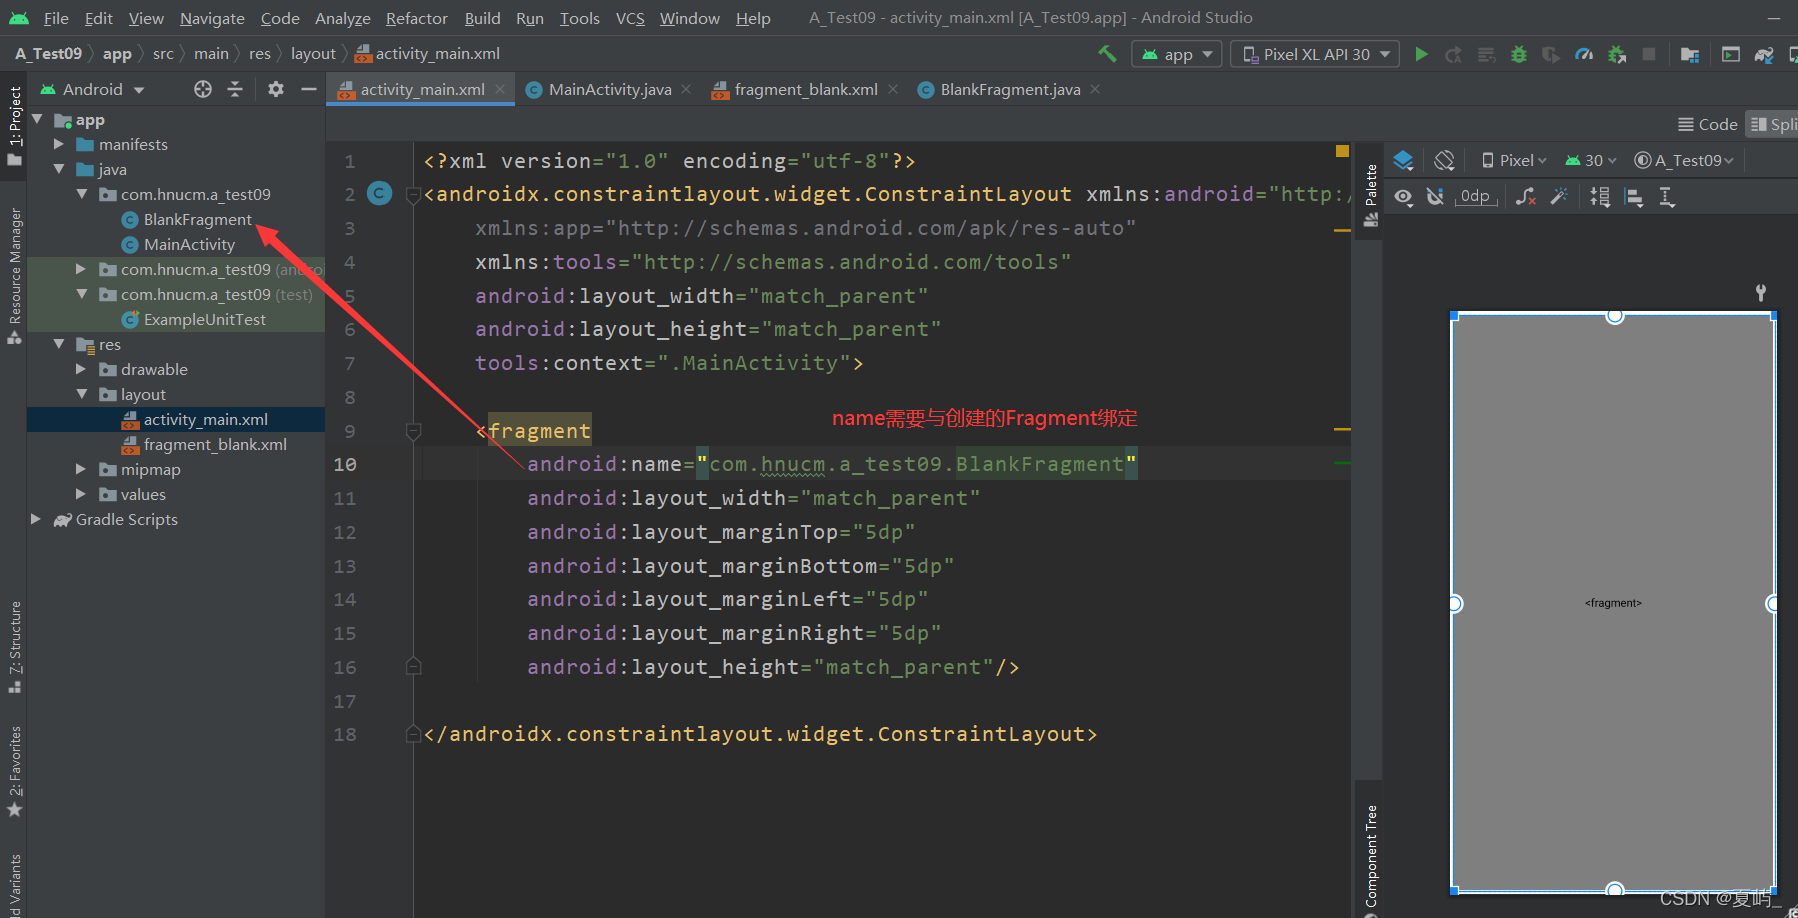The width and height of the screenshot is (1798, 918).
Task: Open the VCS menu
Action: [630, 18]
